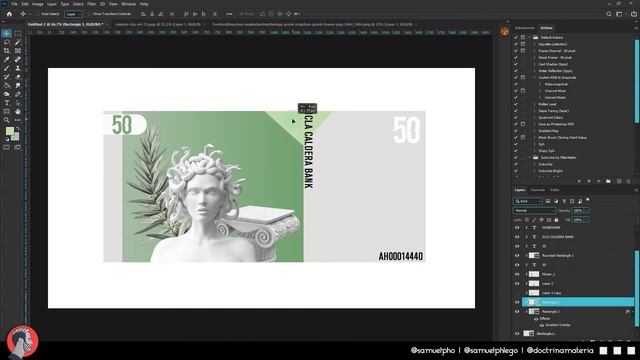Click the share icon at top right
The image size is (640, 360).
[x=633, y=14]
